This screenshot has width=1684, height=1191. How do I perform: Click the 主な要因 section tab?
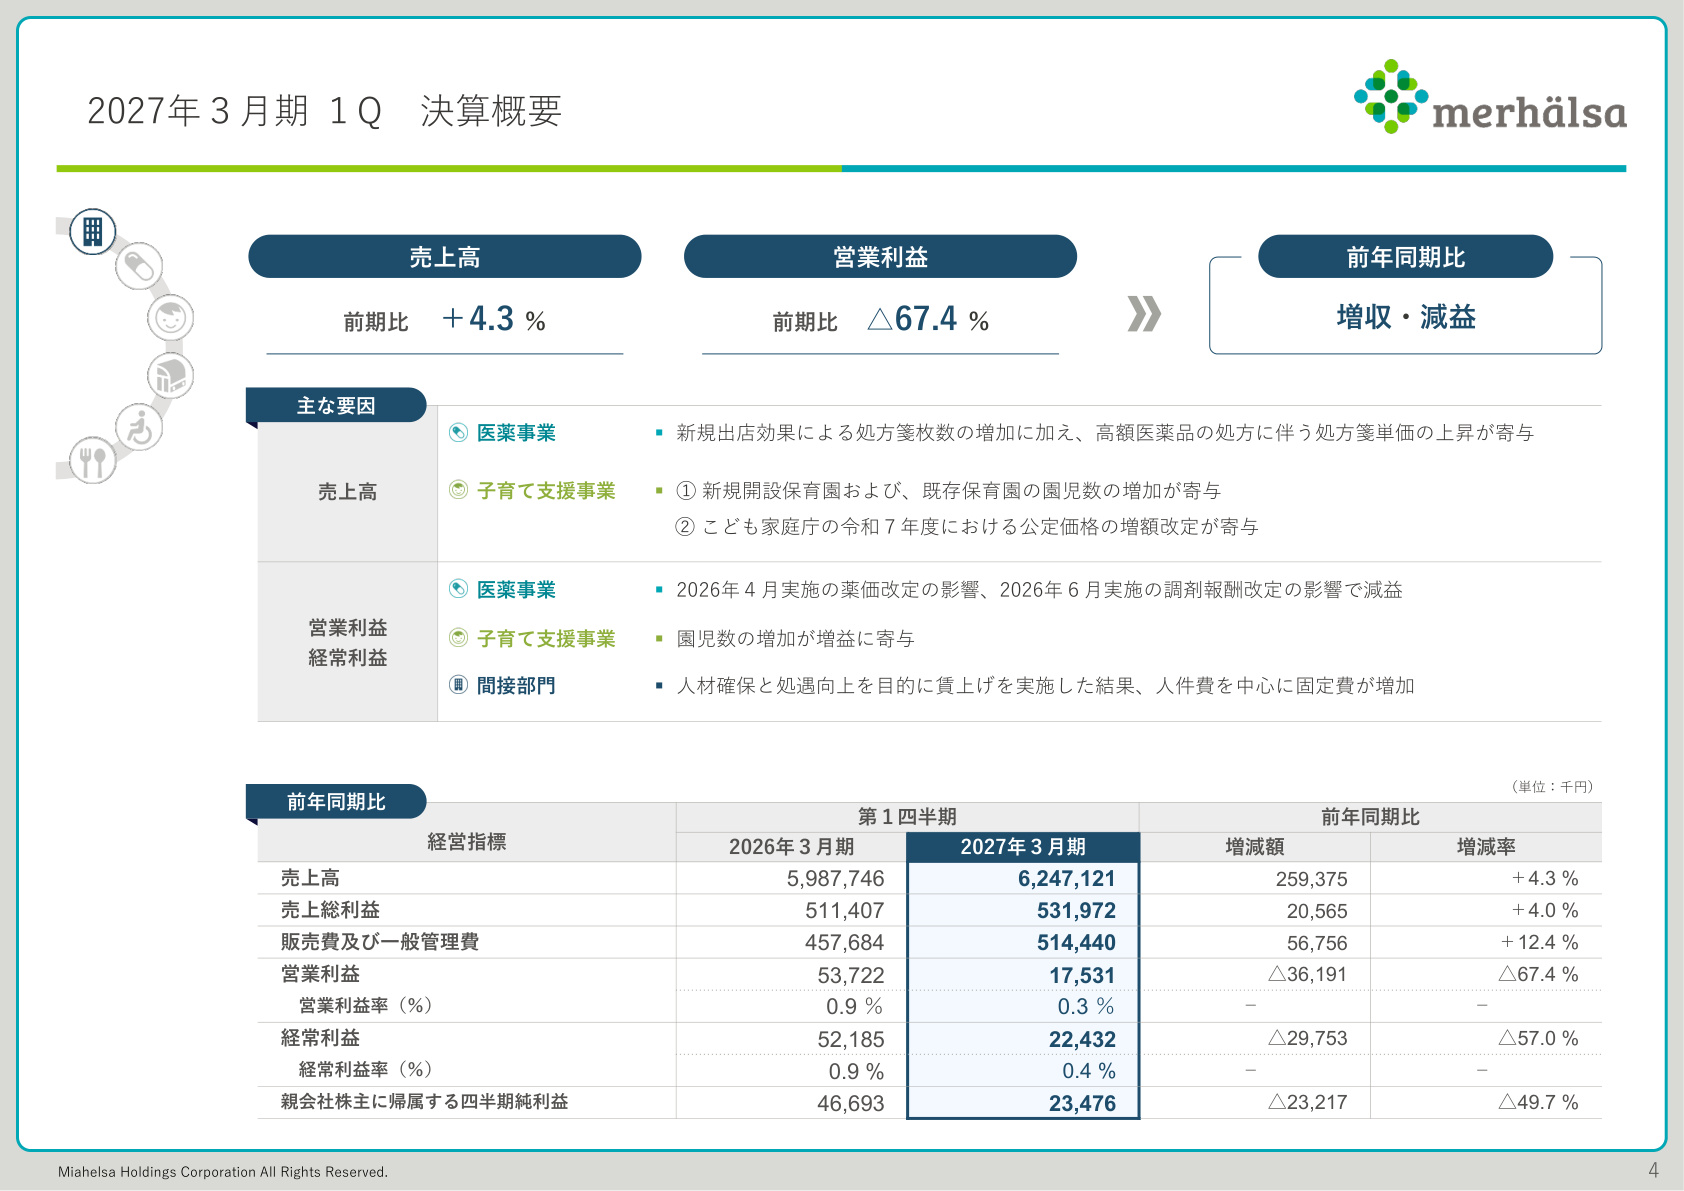click(336, 405)
